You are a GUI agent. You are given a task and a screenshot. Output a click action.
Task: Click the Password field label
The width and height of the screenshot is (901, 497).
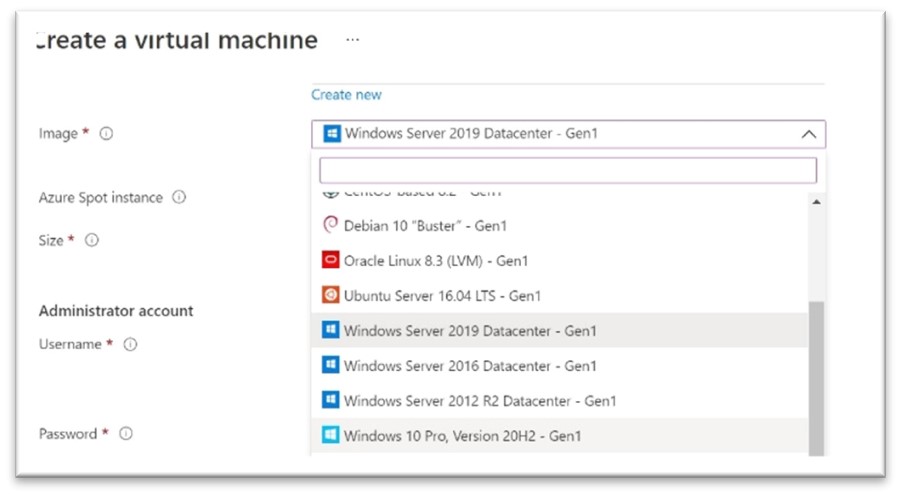tap(68, 434)
